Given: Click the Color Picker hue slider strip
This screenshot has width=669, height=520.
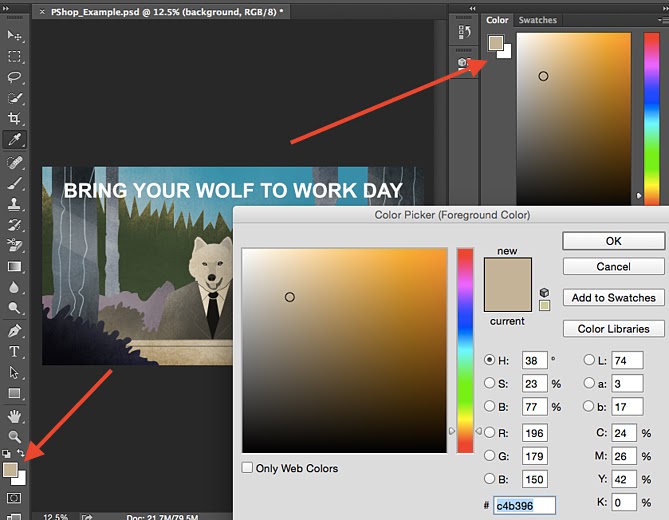Looking at the screenshot, I should tap(465, 351).
